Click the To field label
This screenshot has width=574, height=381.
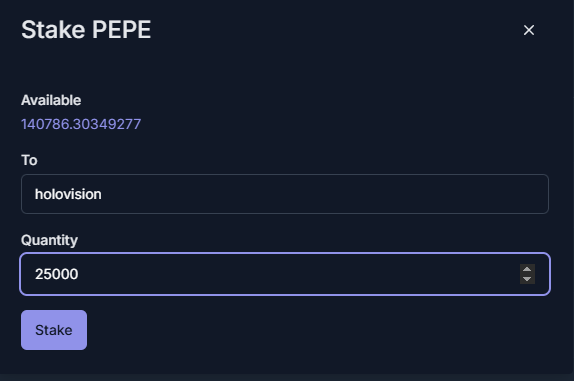pyautogui.click(x=29, y=160)
